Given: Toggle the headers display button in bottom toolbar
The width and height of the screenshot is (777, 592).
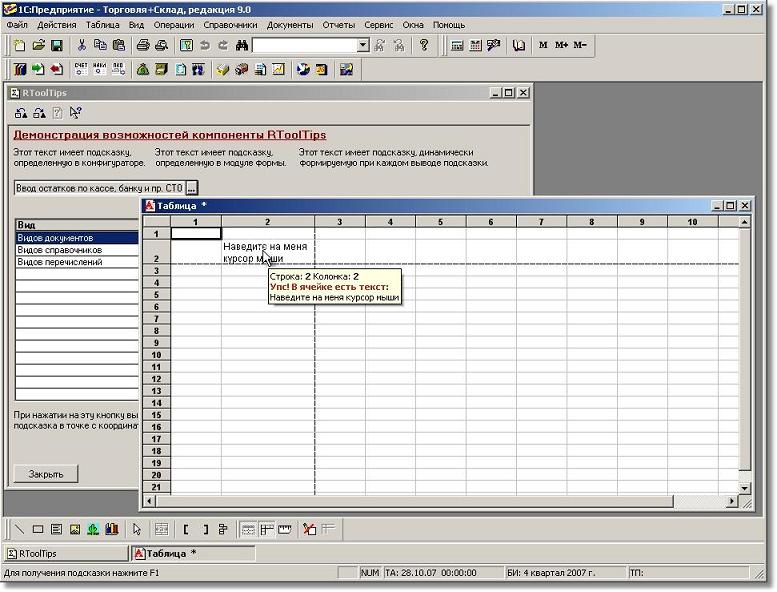Looking at the screenshot, I should click(266, 529).
